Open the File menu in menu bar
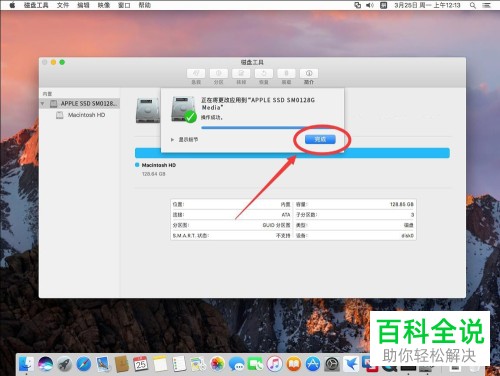 tap(63, 5)
